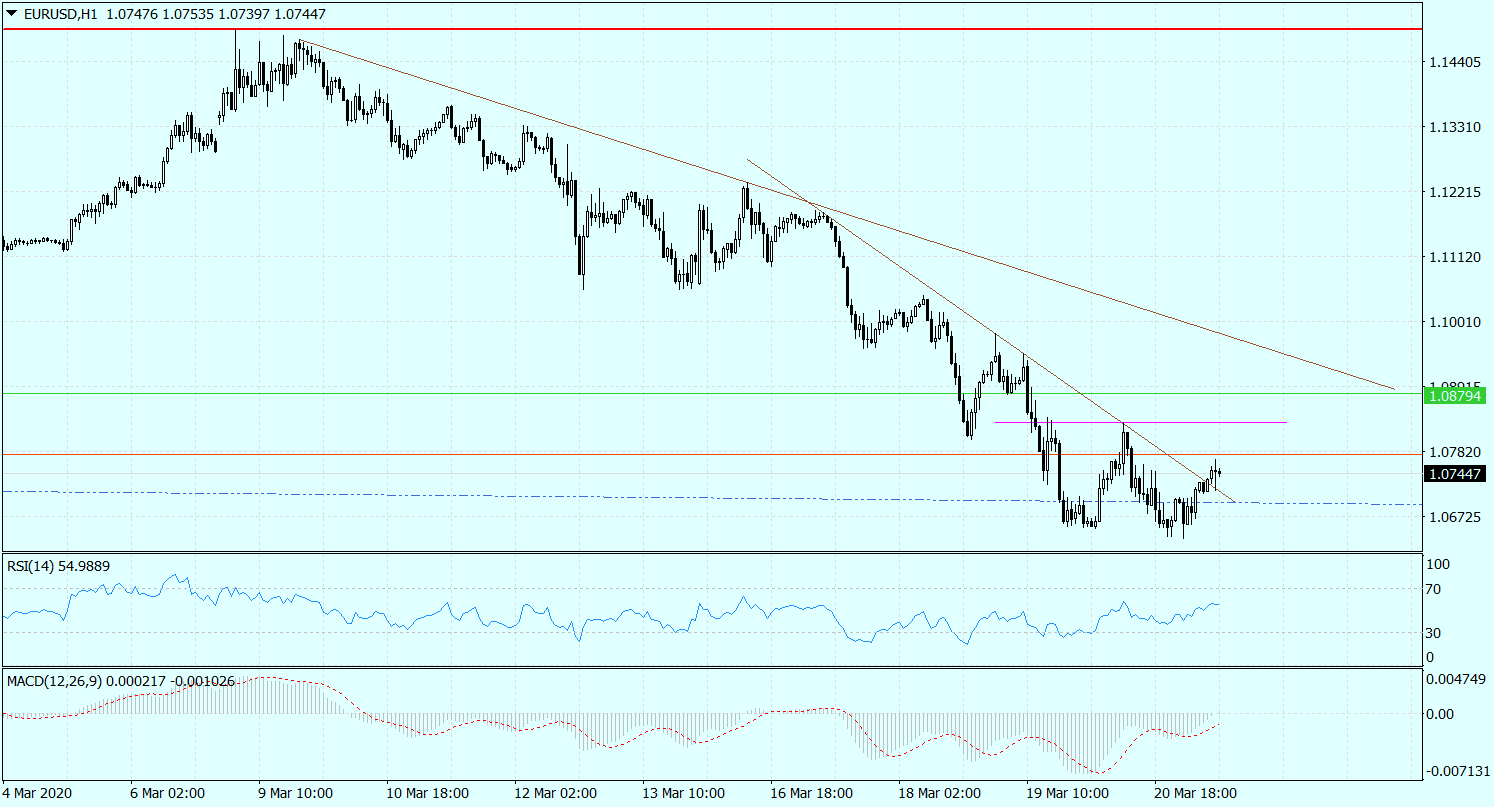The height and width of the screenshot is (807, 1494).
Task: Click the RSI(14) 54.9889 indicator label
Action: 58,566
